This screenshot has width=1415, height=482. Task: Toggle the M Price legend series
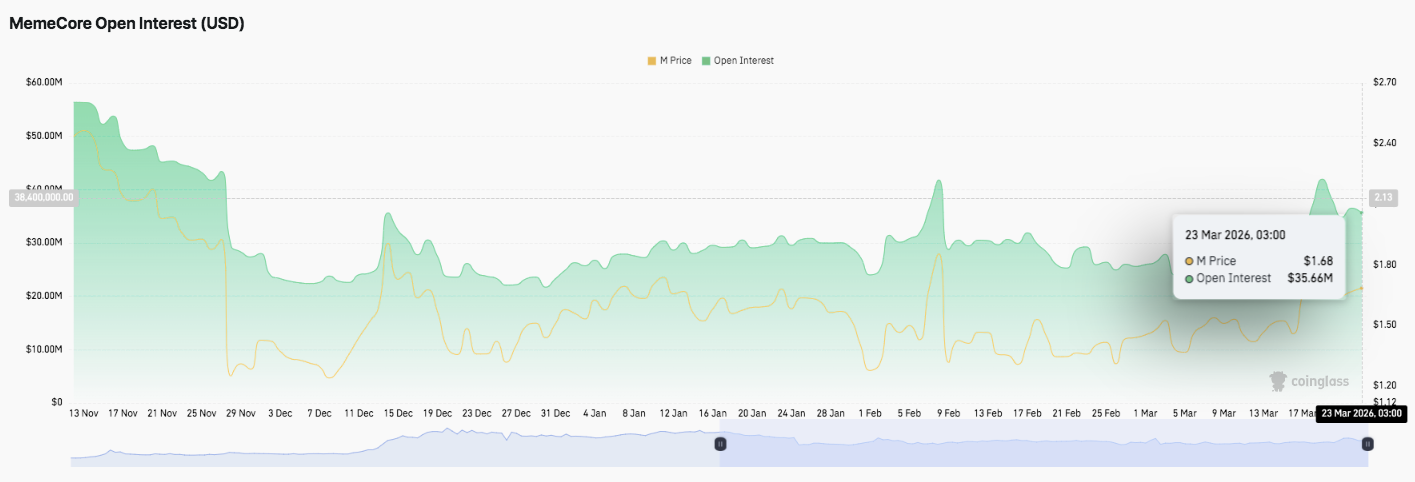tap(675, 61)
